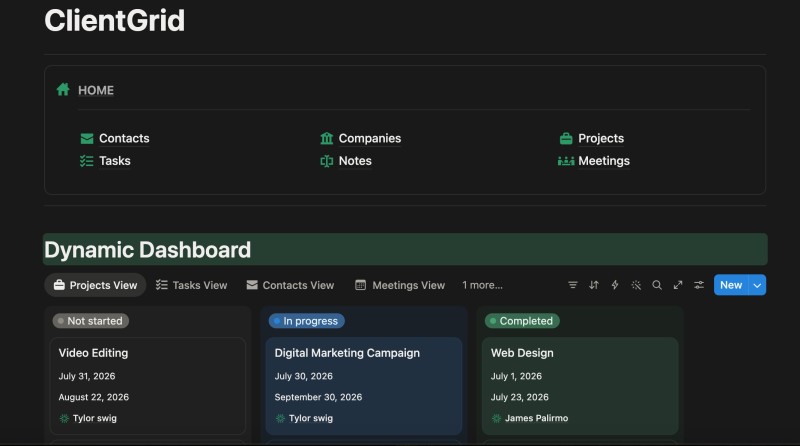800x446 pixels.
Task: Click the ClientGrid page title
Action: coord(114,20)
